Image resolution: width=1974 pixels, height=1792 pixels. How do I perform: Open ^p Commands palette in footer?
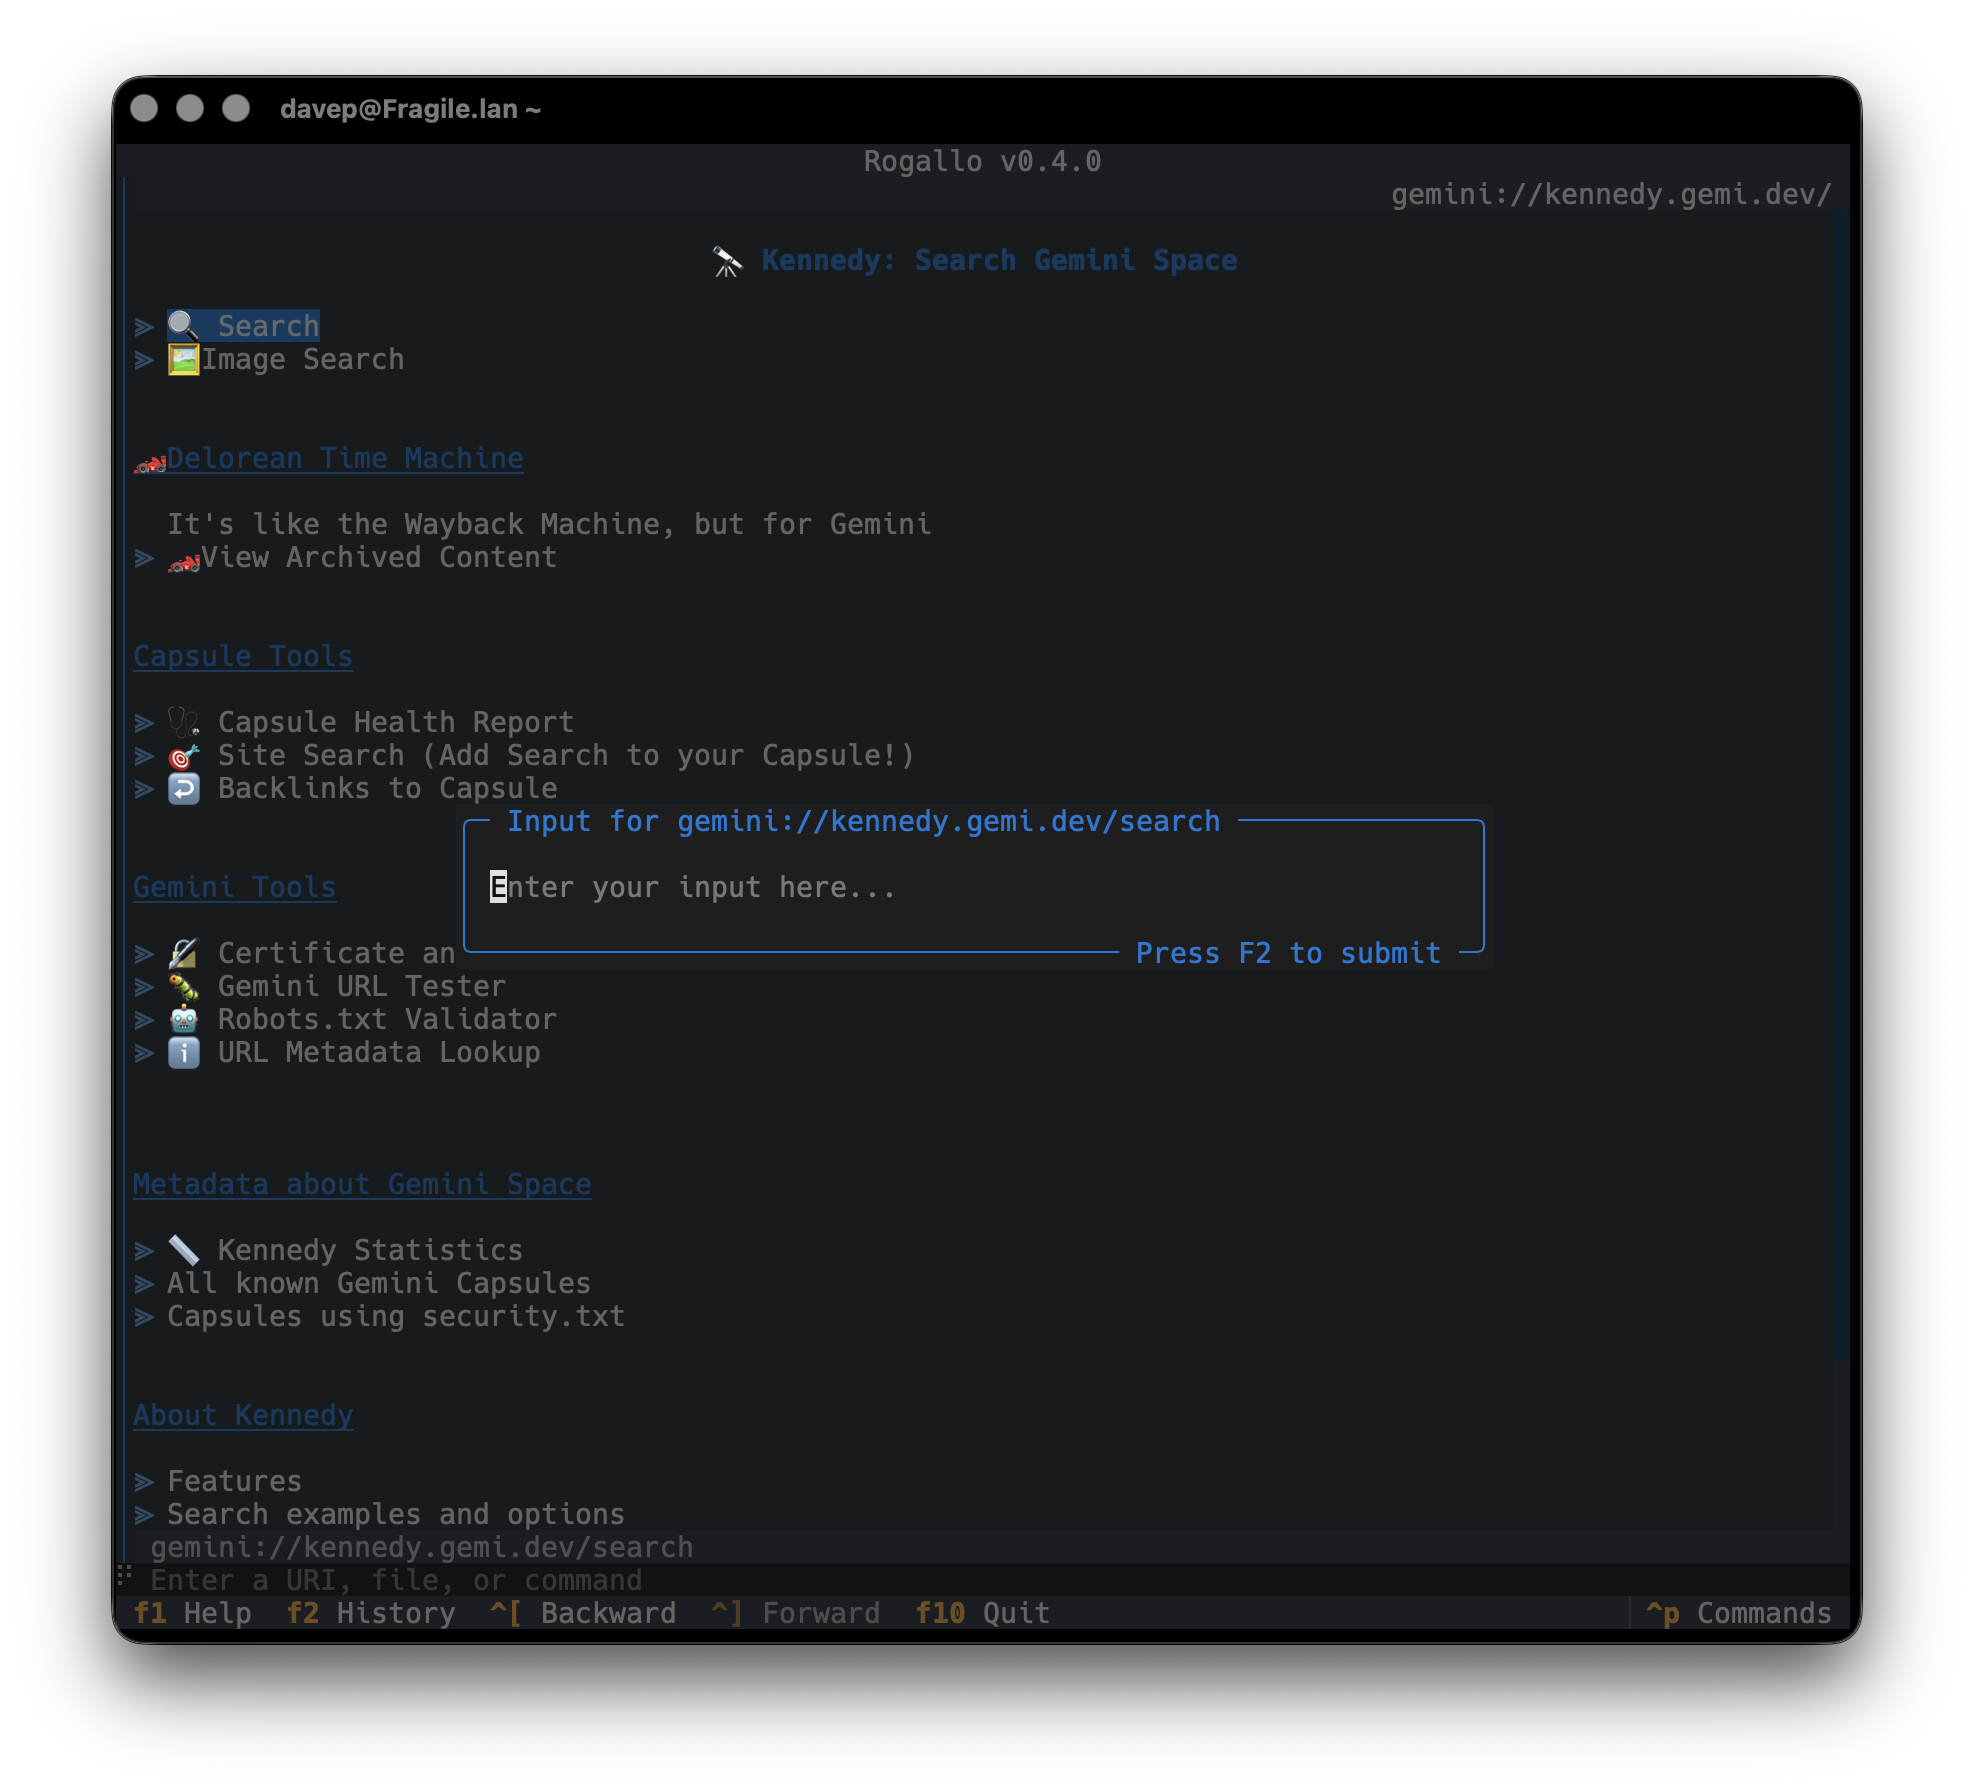[1739, 1613]
